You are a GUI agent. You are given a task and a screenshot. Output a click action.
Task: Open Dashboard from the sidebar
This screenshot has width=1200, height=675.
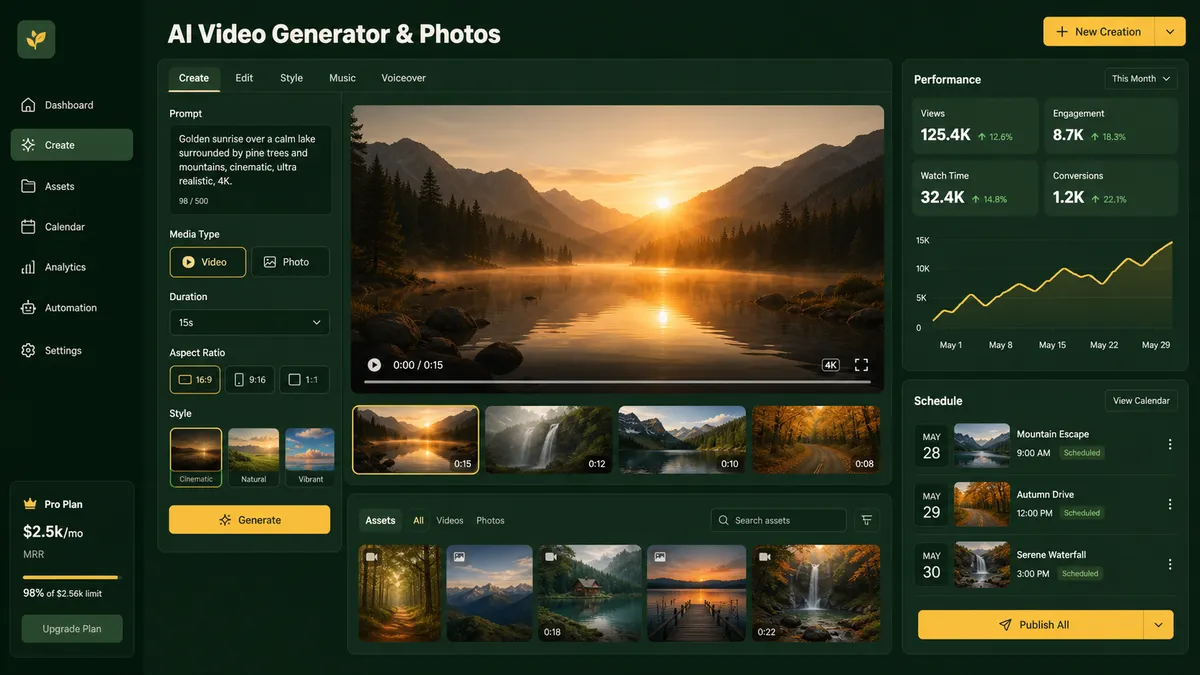pos(72,105)
